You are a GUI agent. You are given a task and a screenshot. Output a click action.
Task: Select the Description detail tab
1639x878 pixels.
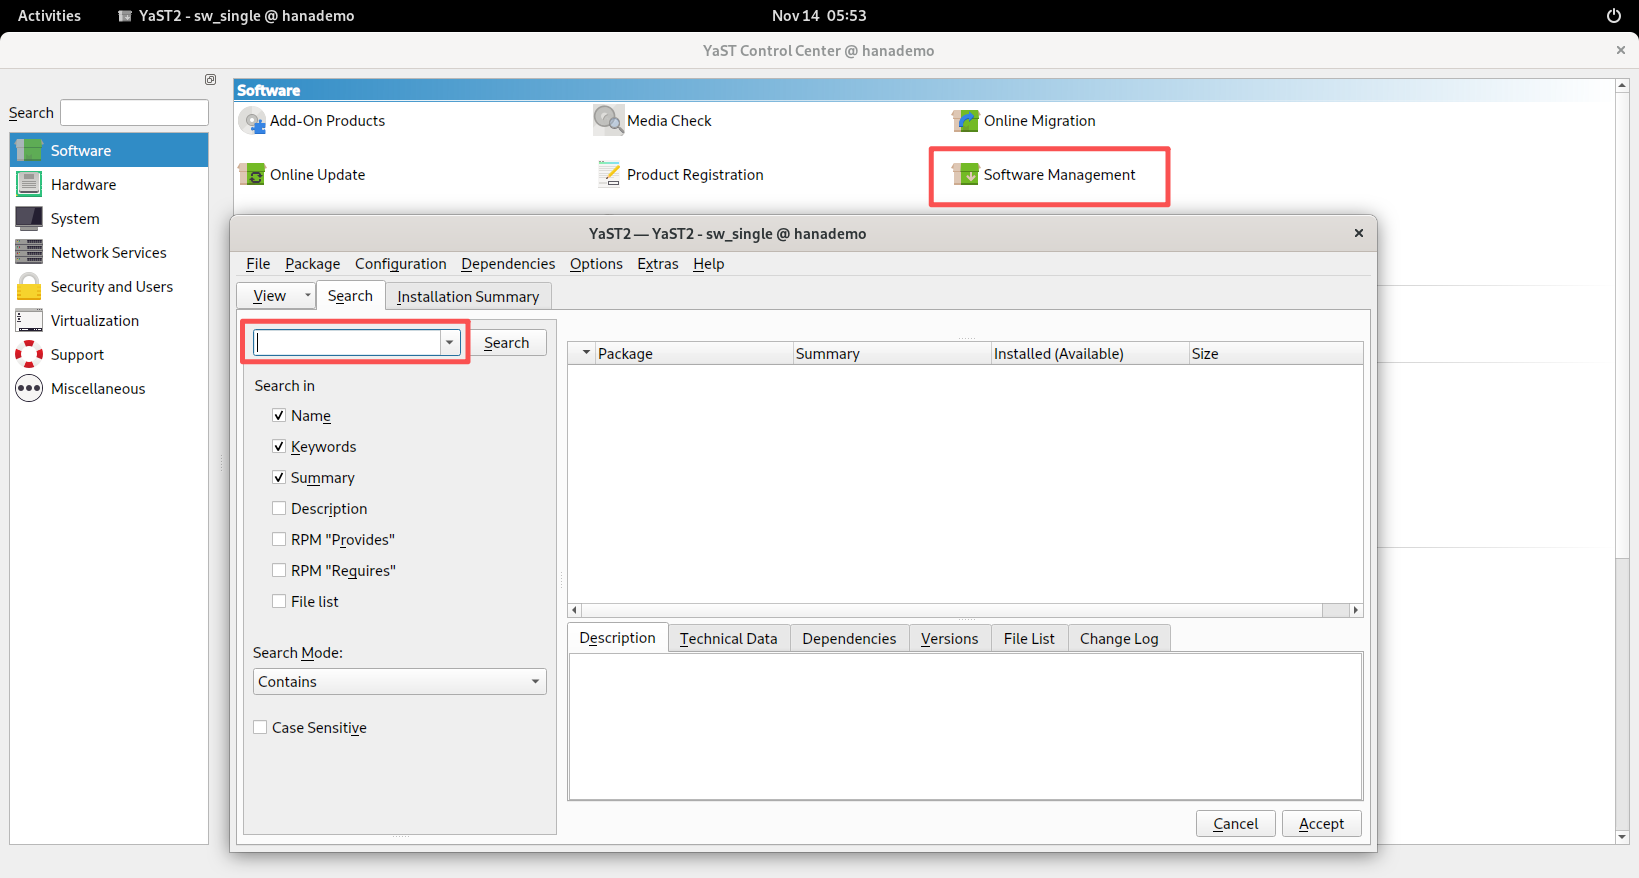(618, 638)
